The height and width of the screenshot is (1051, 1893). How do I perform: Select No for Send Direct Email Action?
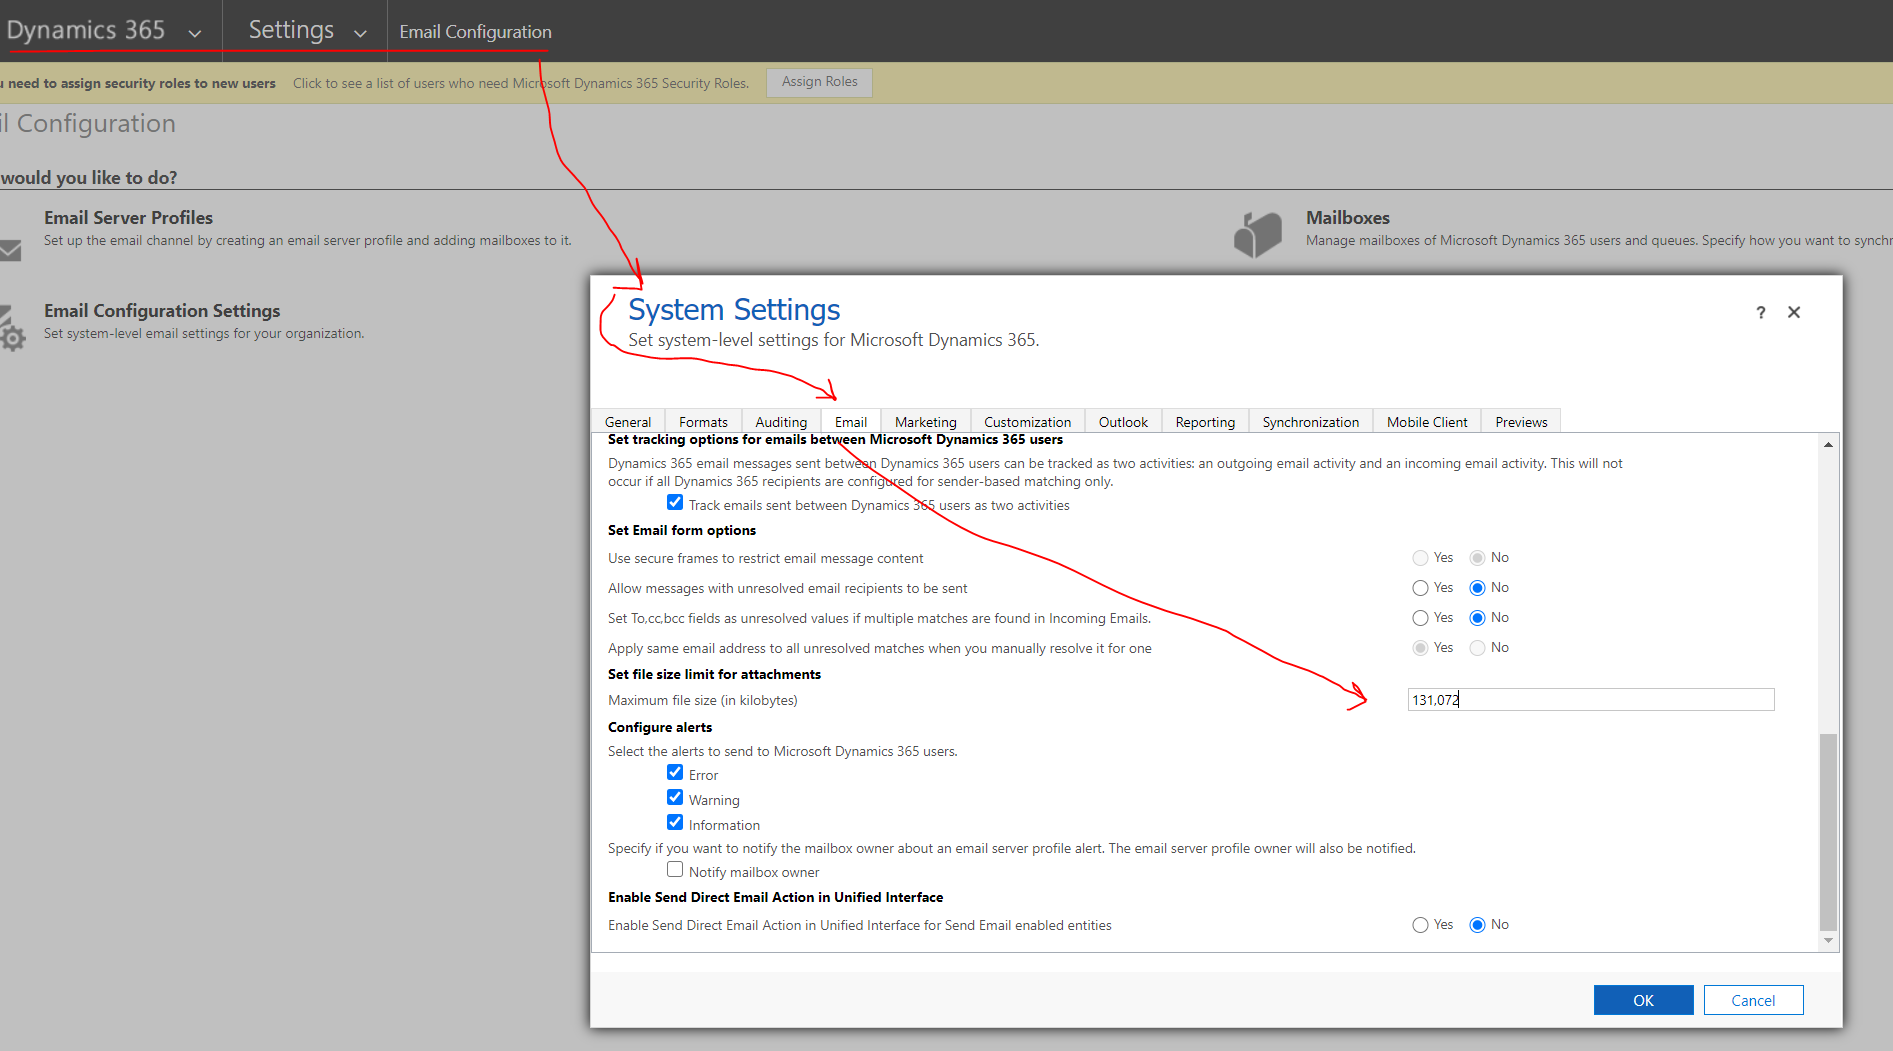coord(1477,925)
